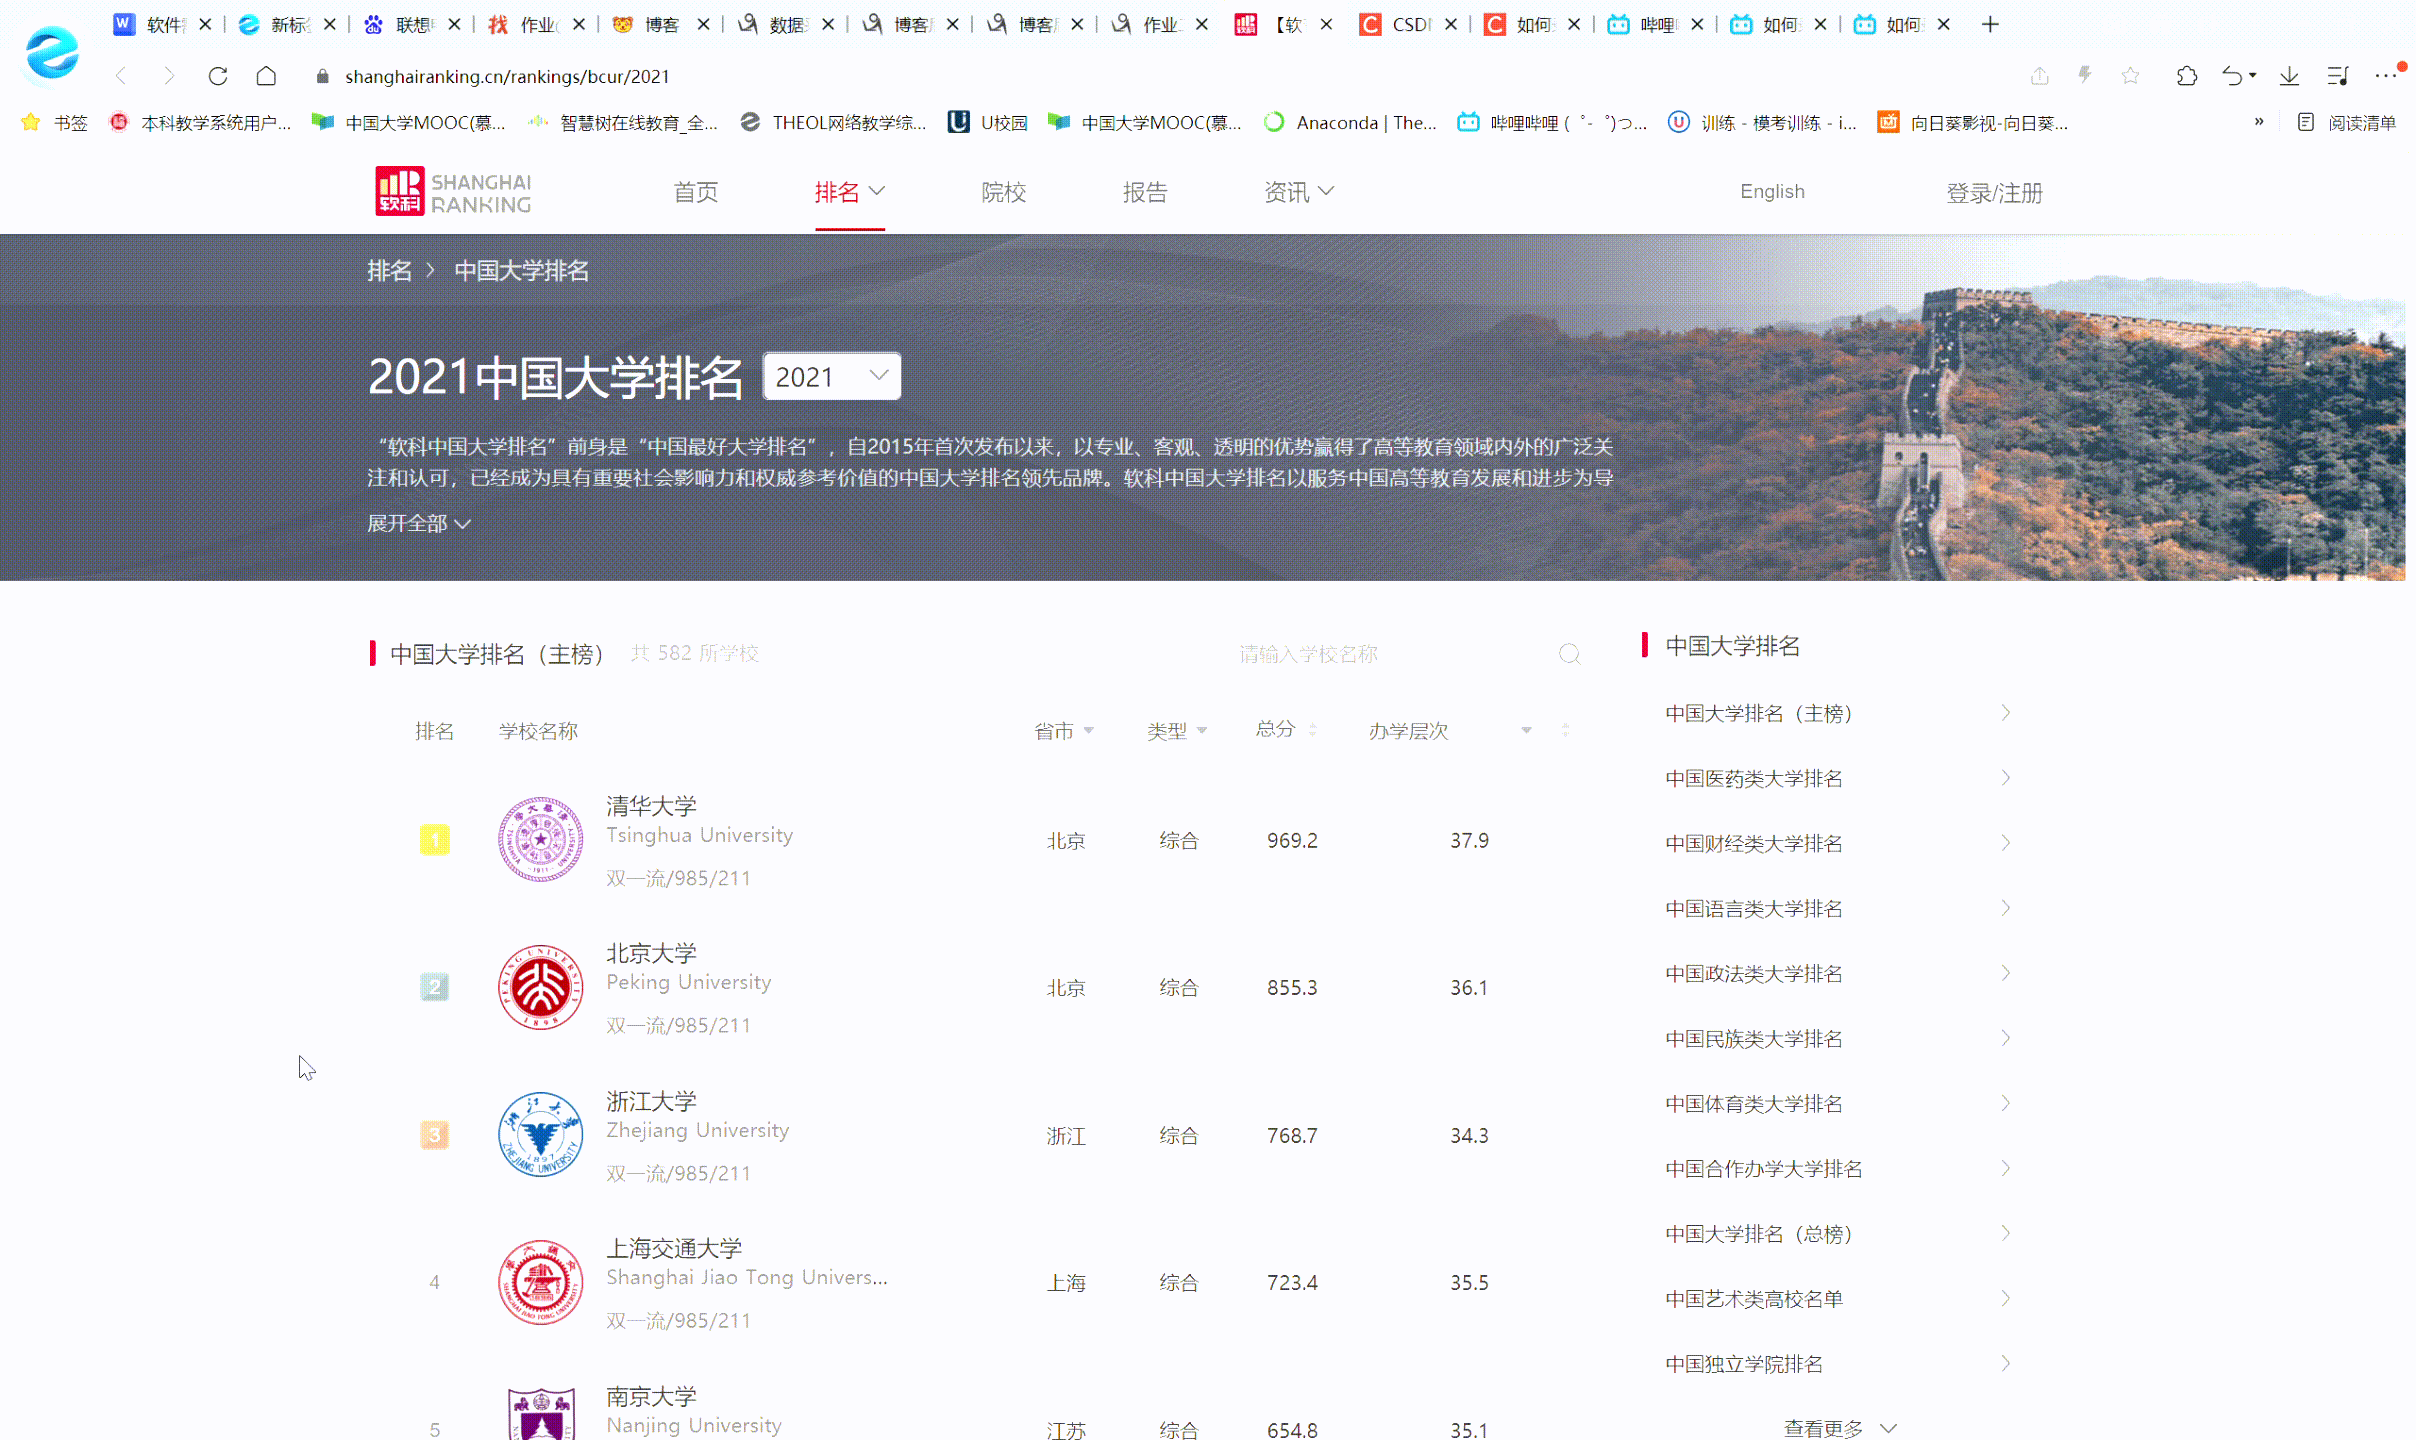This screenshot has height=1440, width=2416.
Task: Click the home page icon
Action: [x=266, y=76]
